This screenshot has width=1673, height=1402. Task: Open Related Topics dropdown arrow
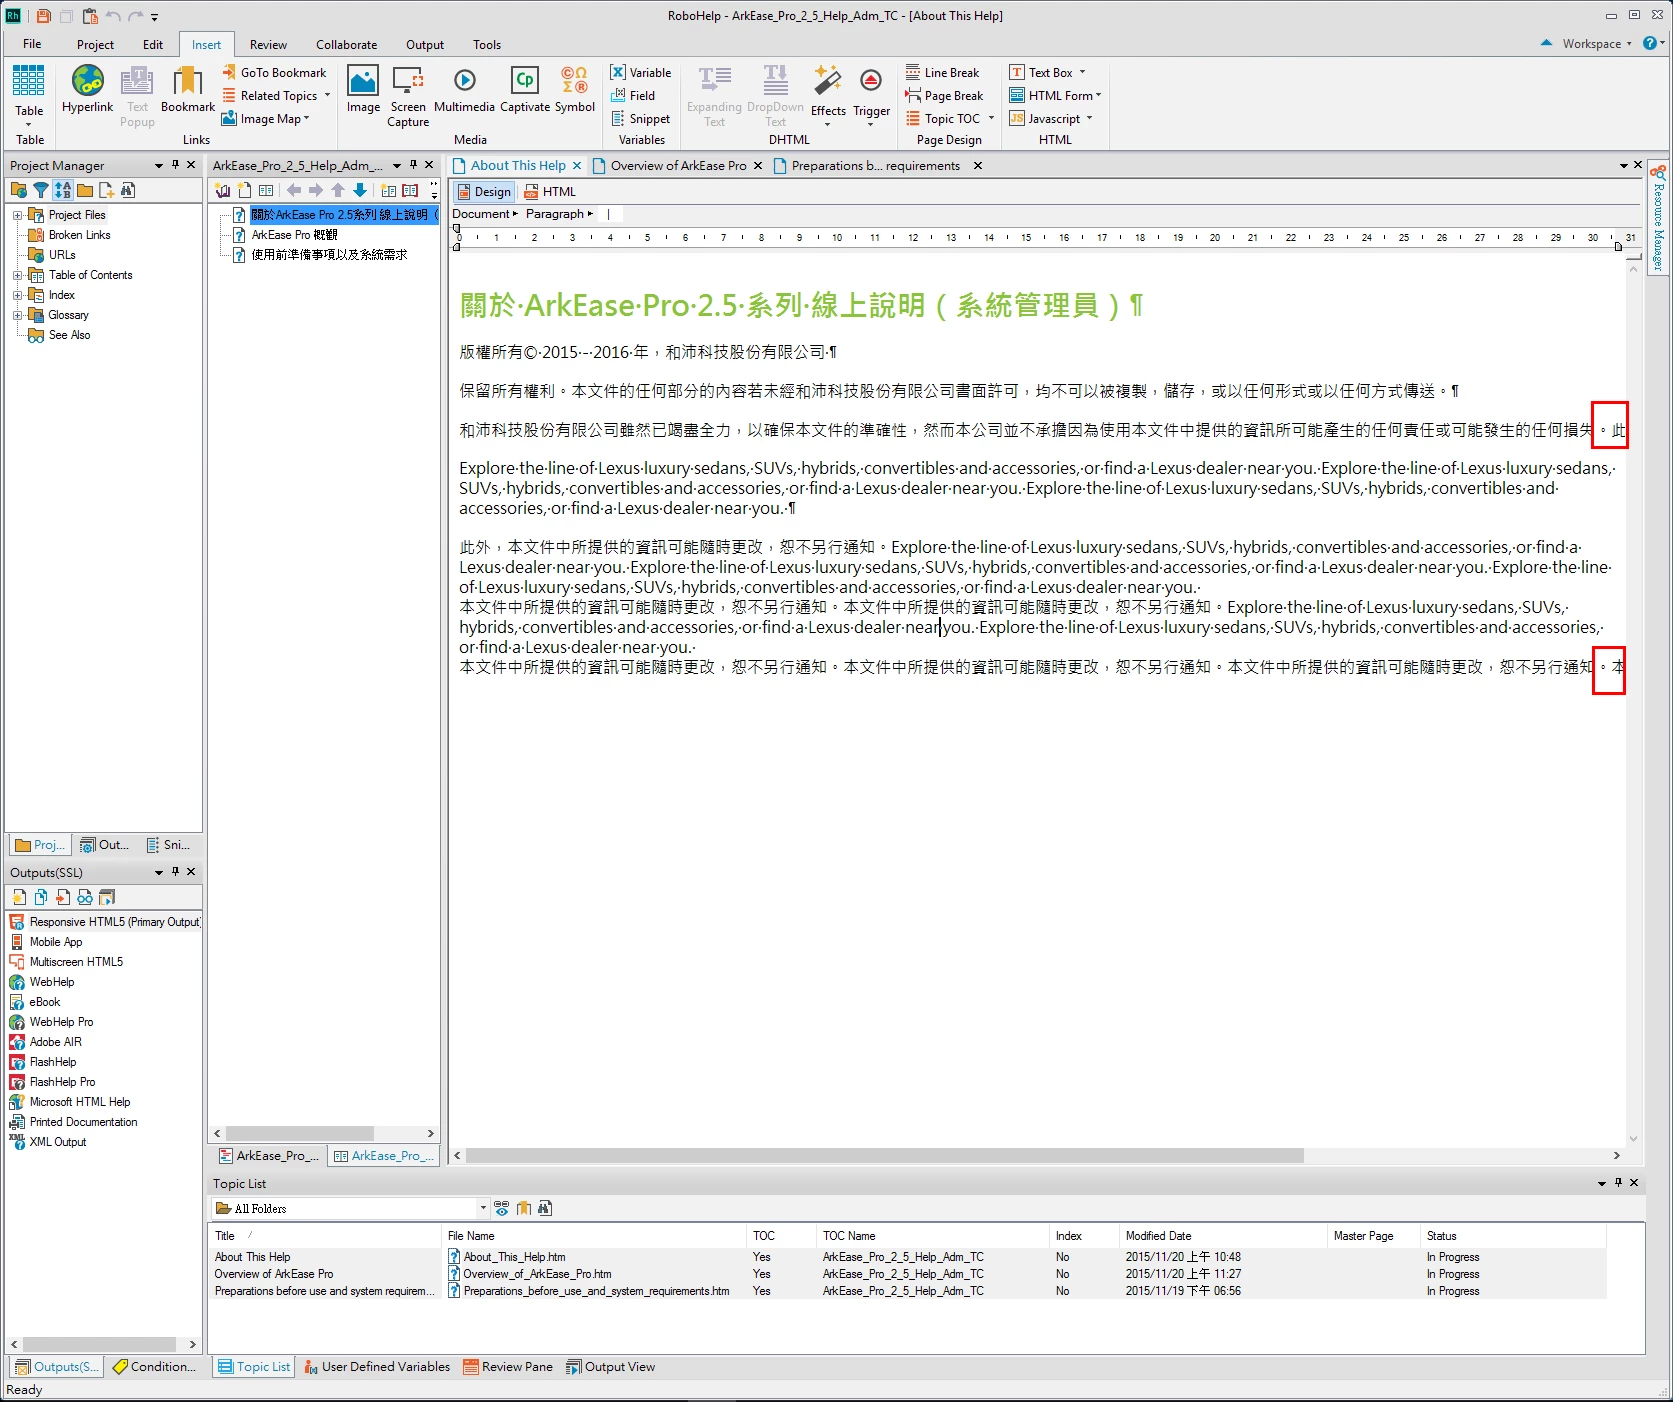point(327,95)
